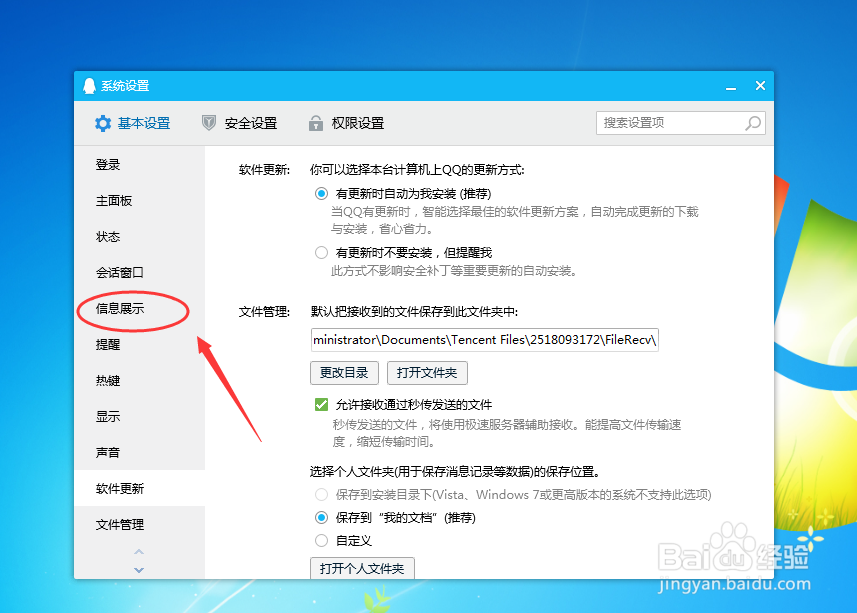Viewport: 857px width, 613px height.
Task: Click the shield icon beside 安全设置
Action: [208, 123]
